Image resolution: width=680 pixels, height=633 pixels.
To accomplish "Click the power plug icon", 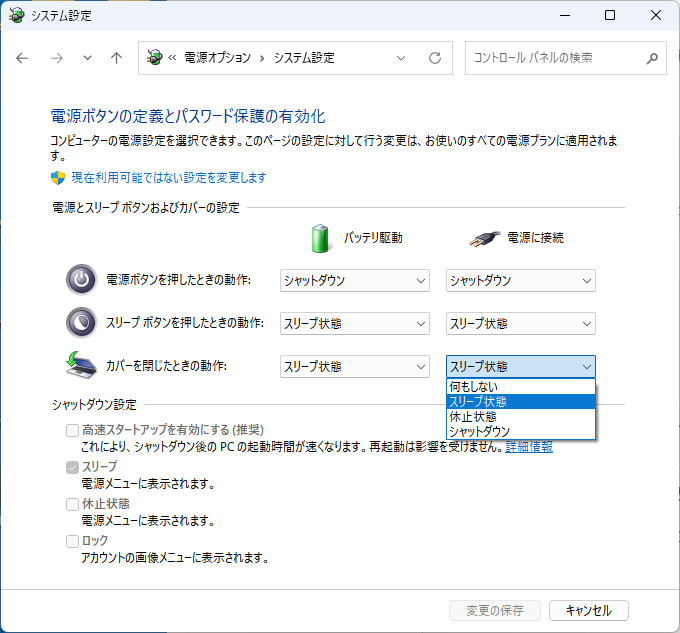I will click(x=484, y=238).
